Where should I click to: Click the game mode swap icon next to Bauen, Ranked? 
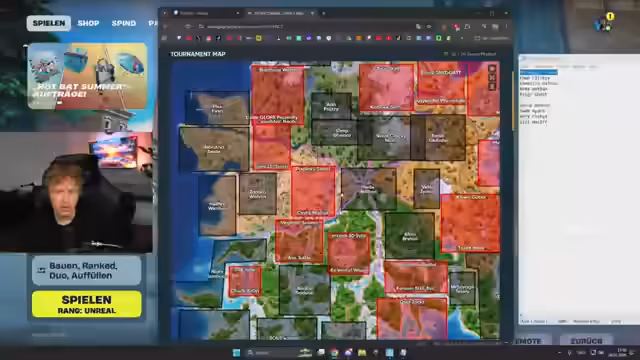click(41, 270)
